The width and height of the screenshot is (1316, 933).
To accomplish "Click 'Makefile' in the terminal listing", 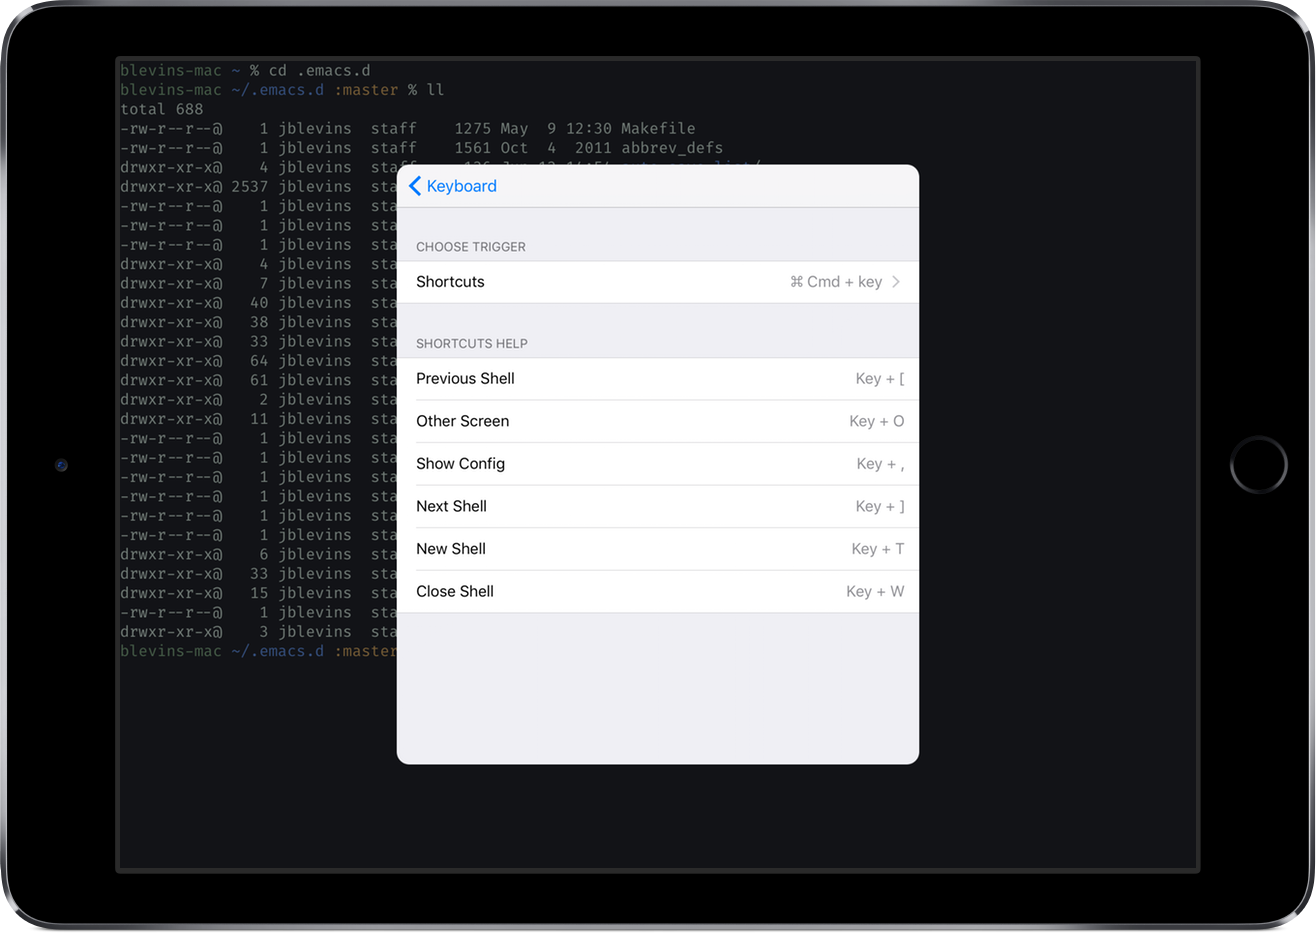I will pos(658,128).
